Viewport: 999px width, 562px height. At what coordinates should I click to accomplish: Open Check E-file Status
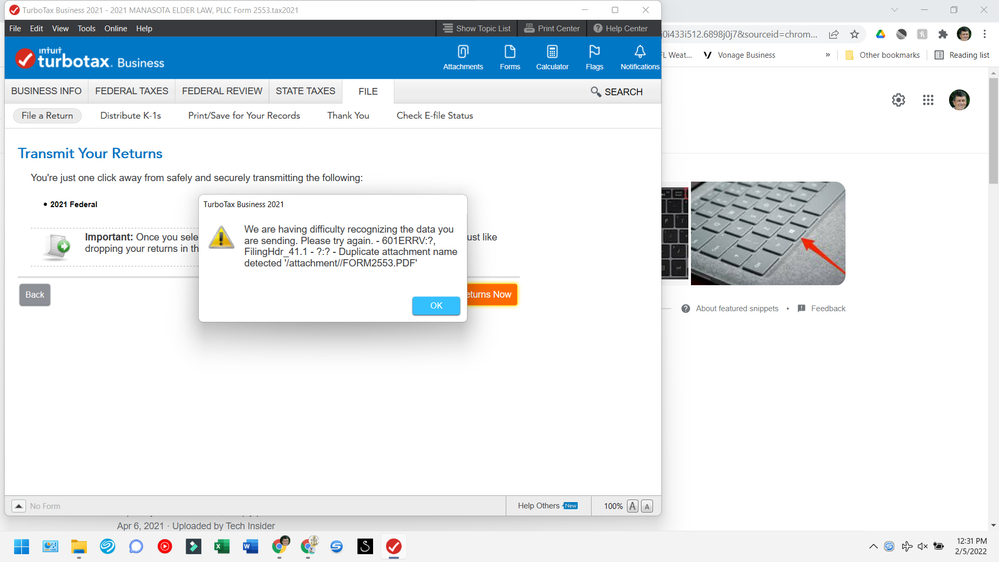[x=435, y=115]
